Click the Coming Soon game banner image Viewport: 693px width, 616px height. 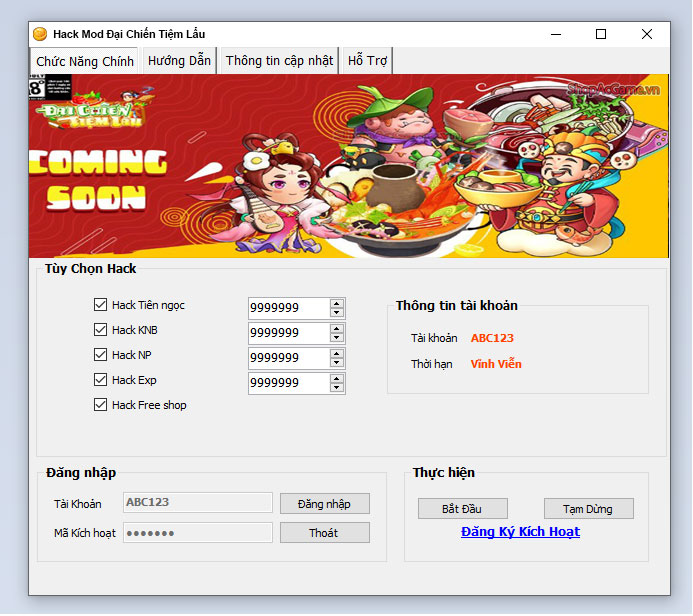click(349, 166)
